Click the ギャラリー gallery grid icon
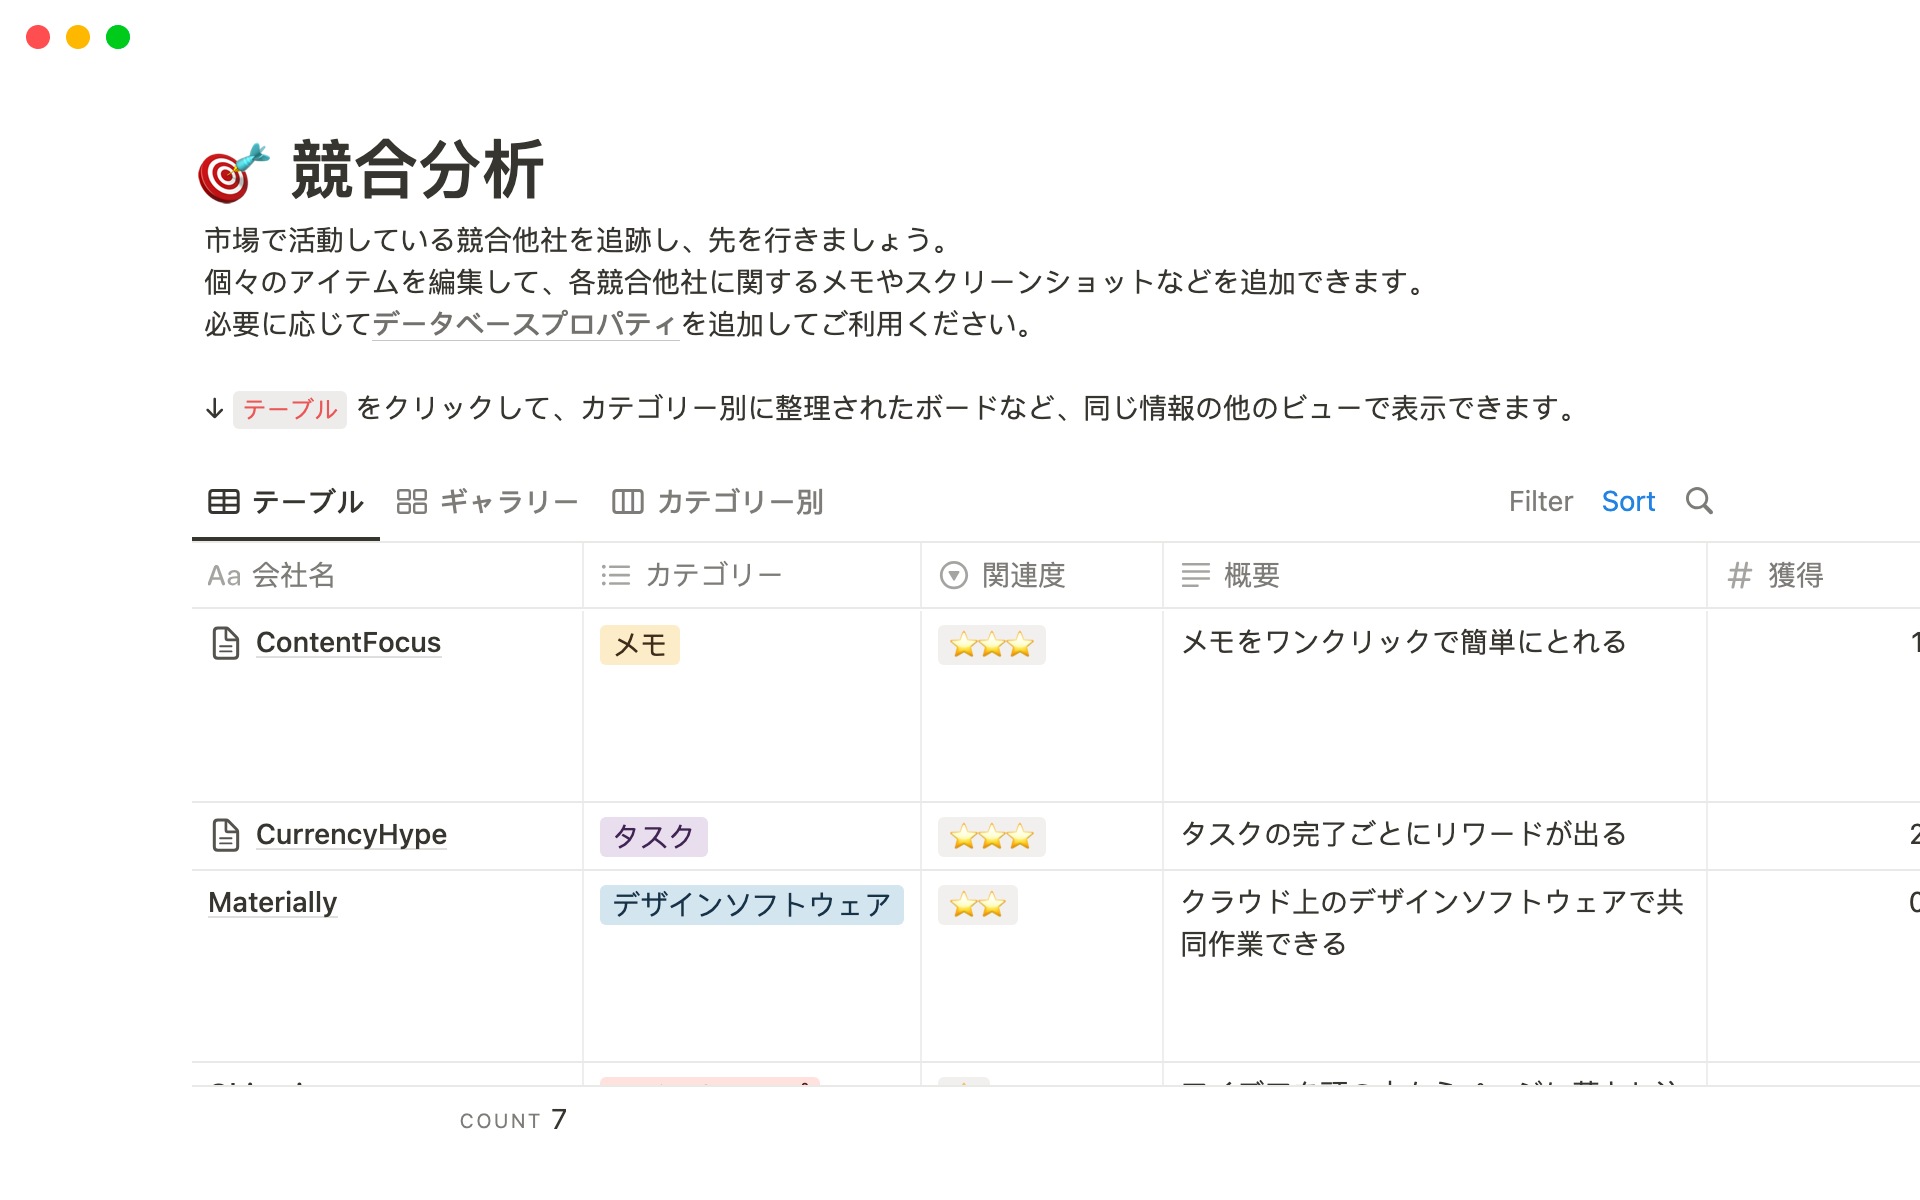Screen dimensions: 1920x1200 pyautogui.click(x=411, y=502)
